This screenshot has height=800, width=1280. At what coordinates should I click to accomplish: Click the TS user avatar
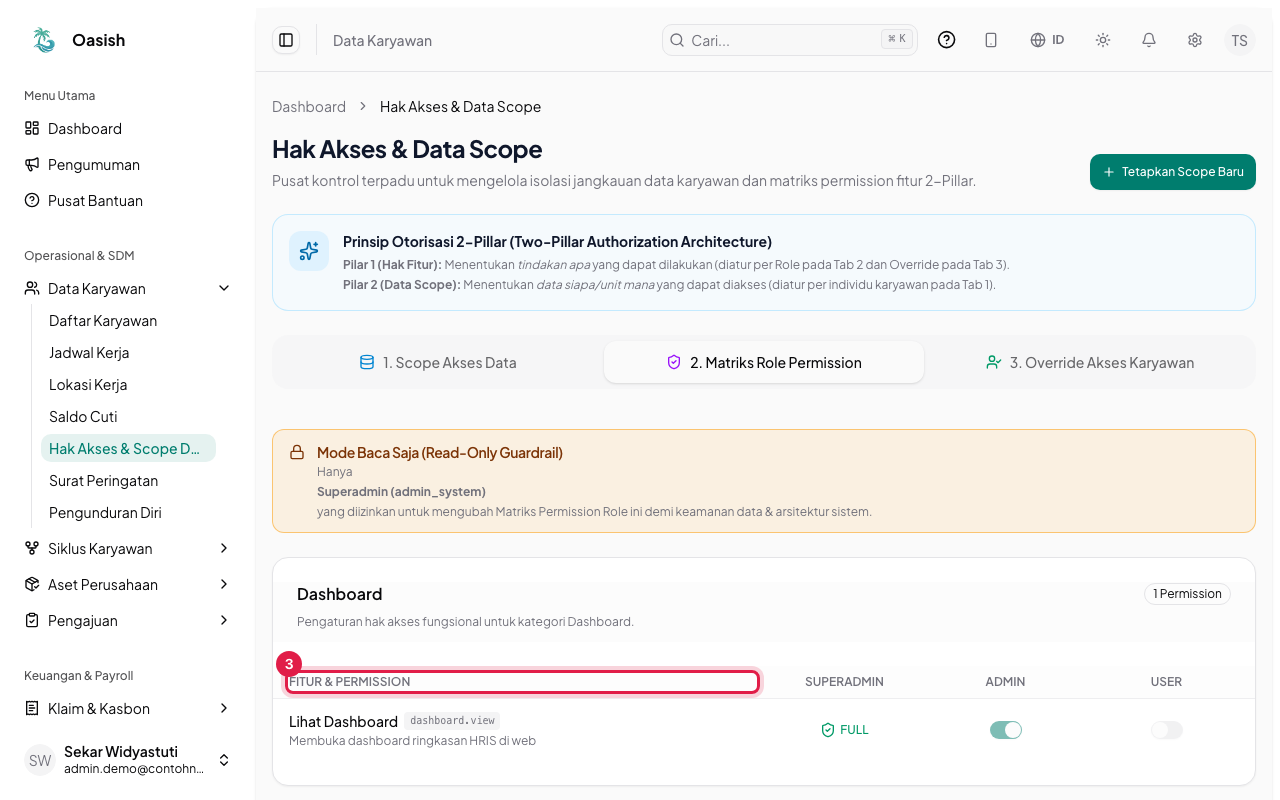pyautogui.click(x=1240, y=40)
